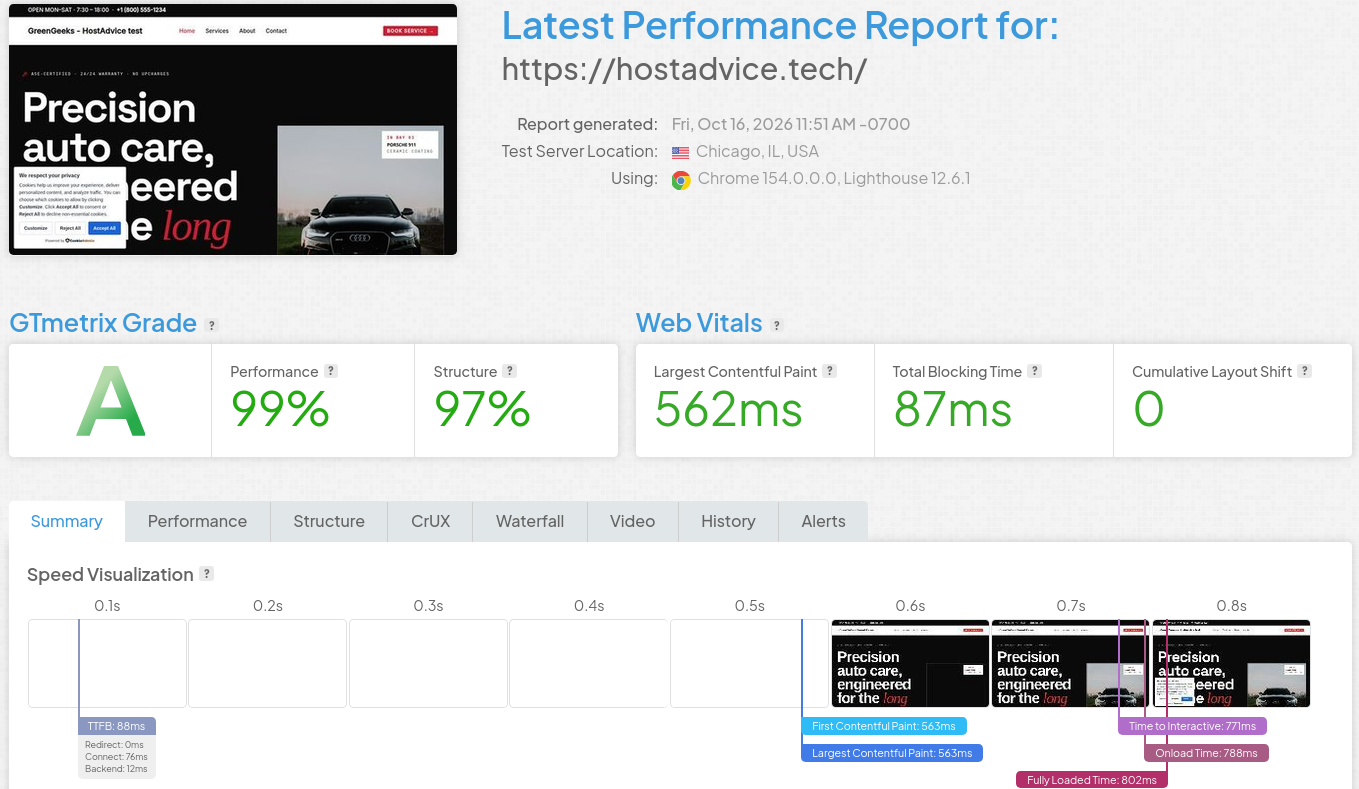
Task: Click the 97% Structure score
Action: [482, 409]
